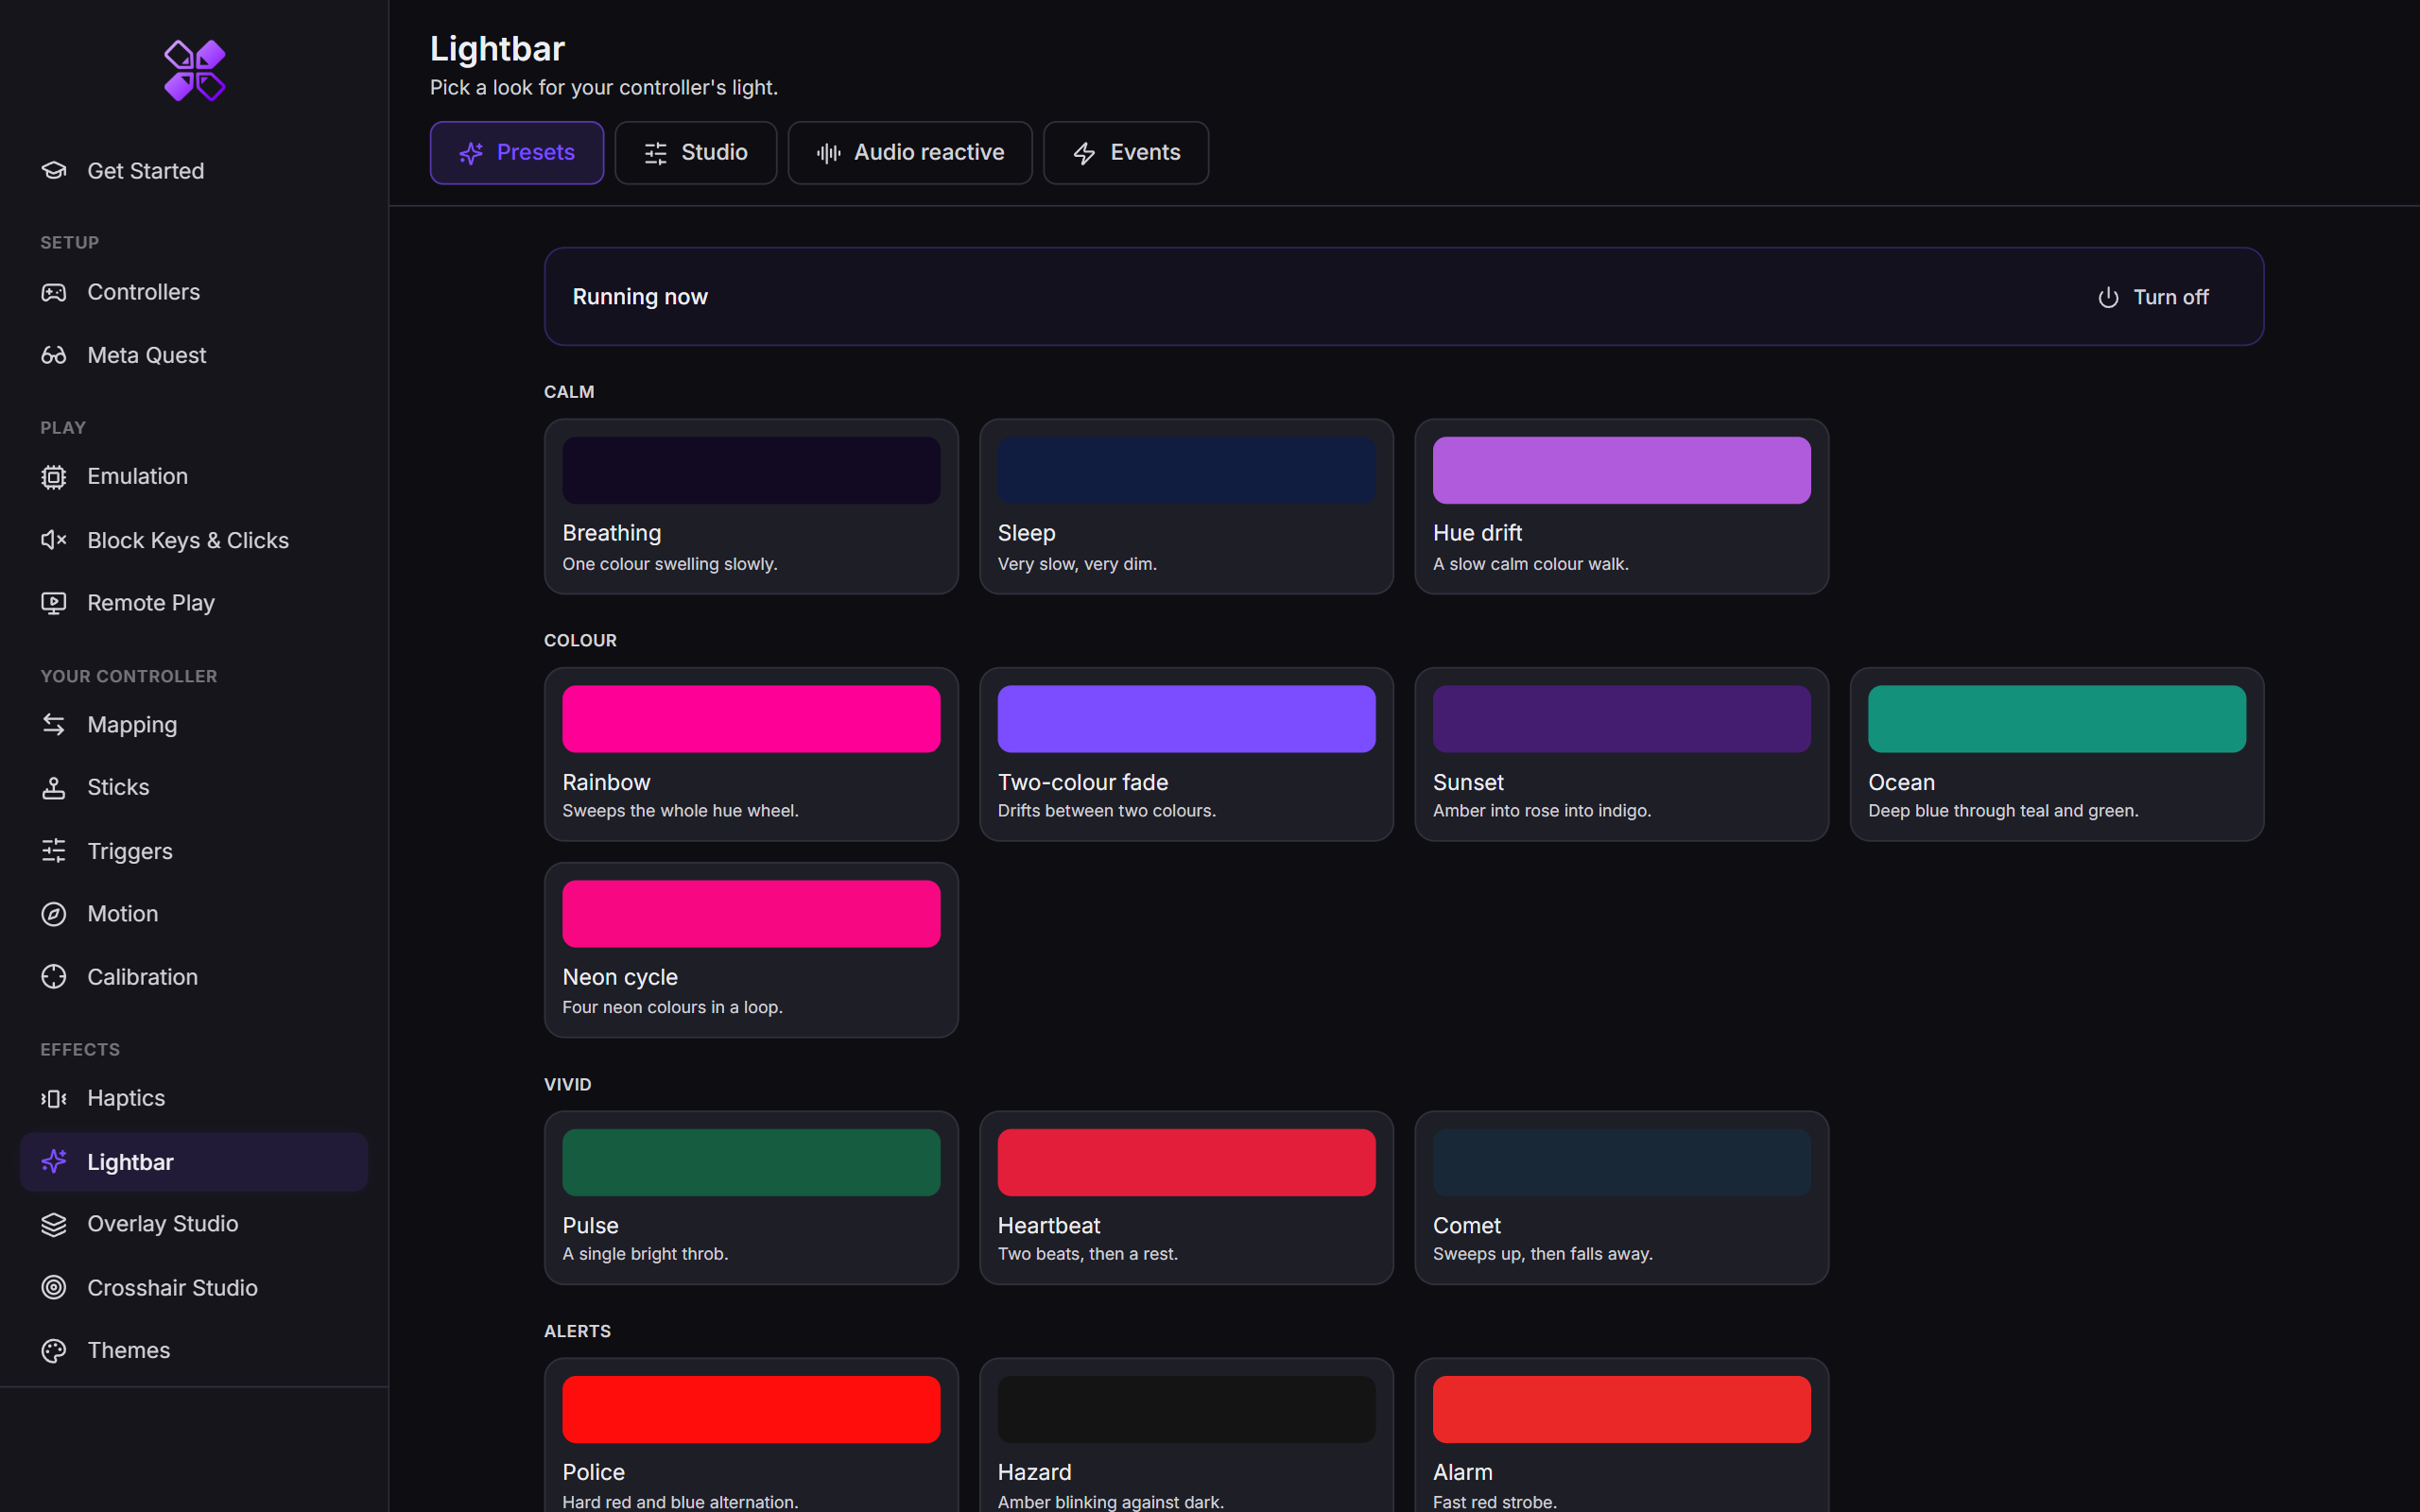Open Get Started graduation cap icon
Image resolution: width=2420 pixels, height=1512 pixels.
click(54, 171)
